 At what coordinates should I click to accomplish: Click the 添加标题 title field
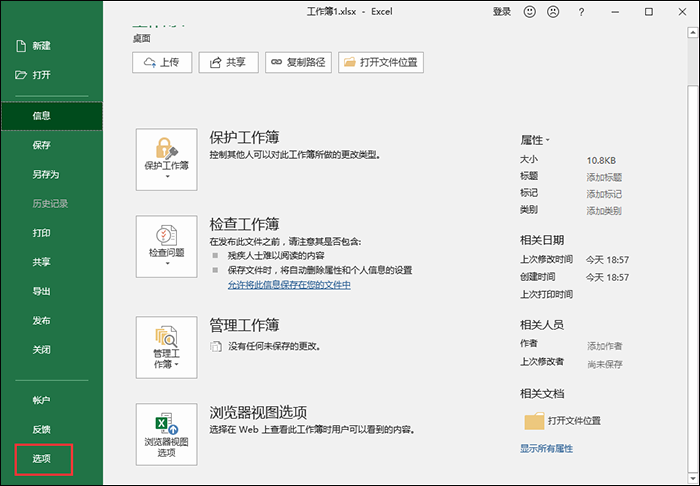coord(604,177)
